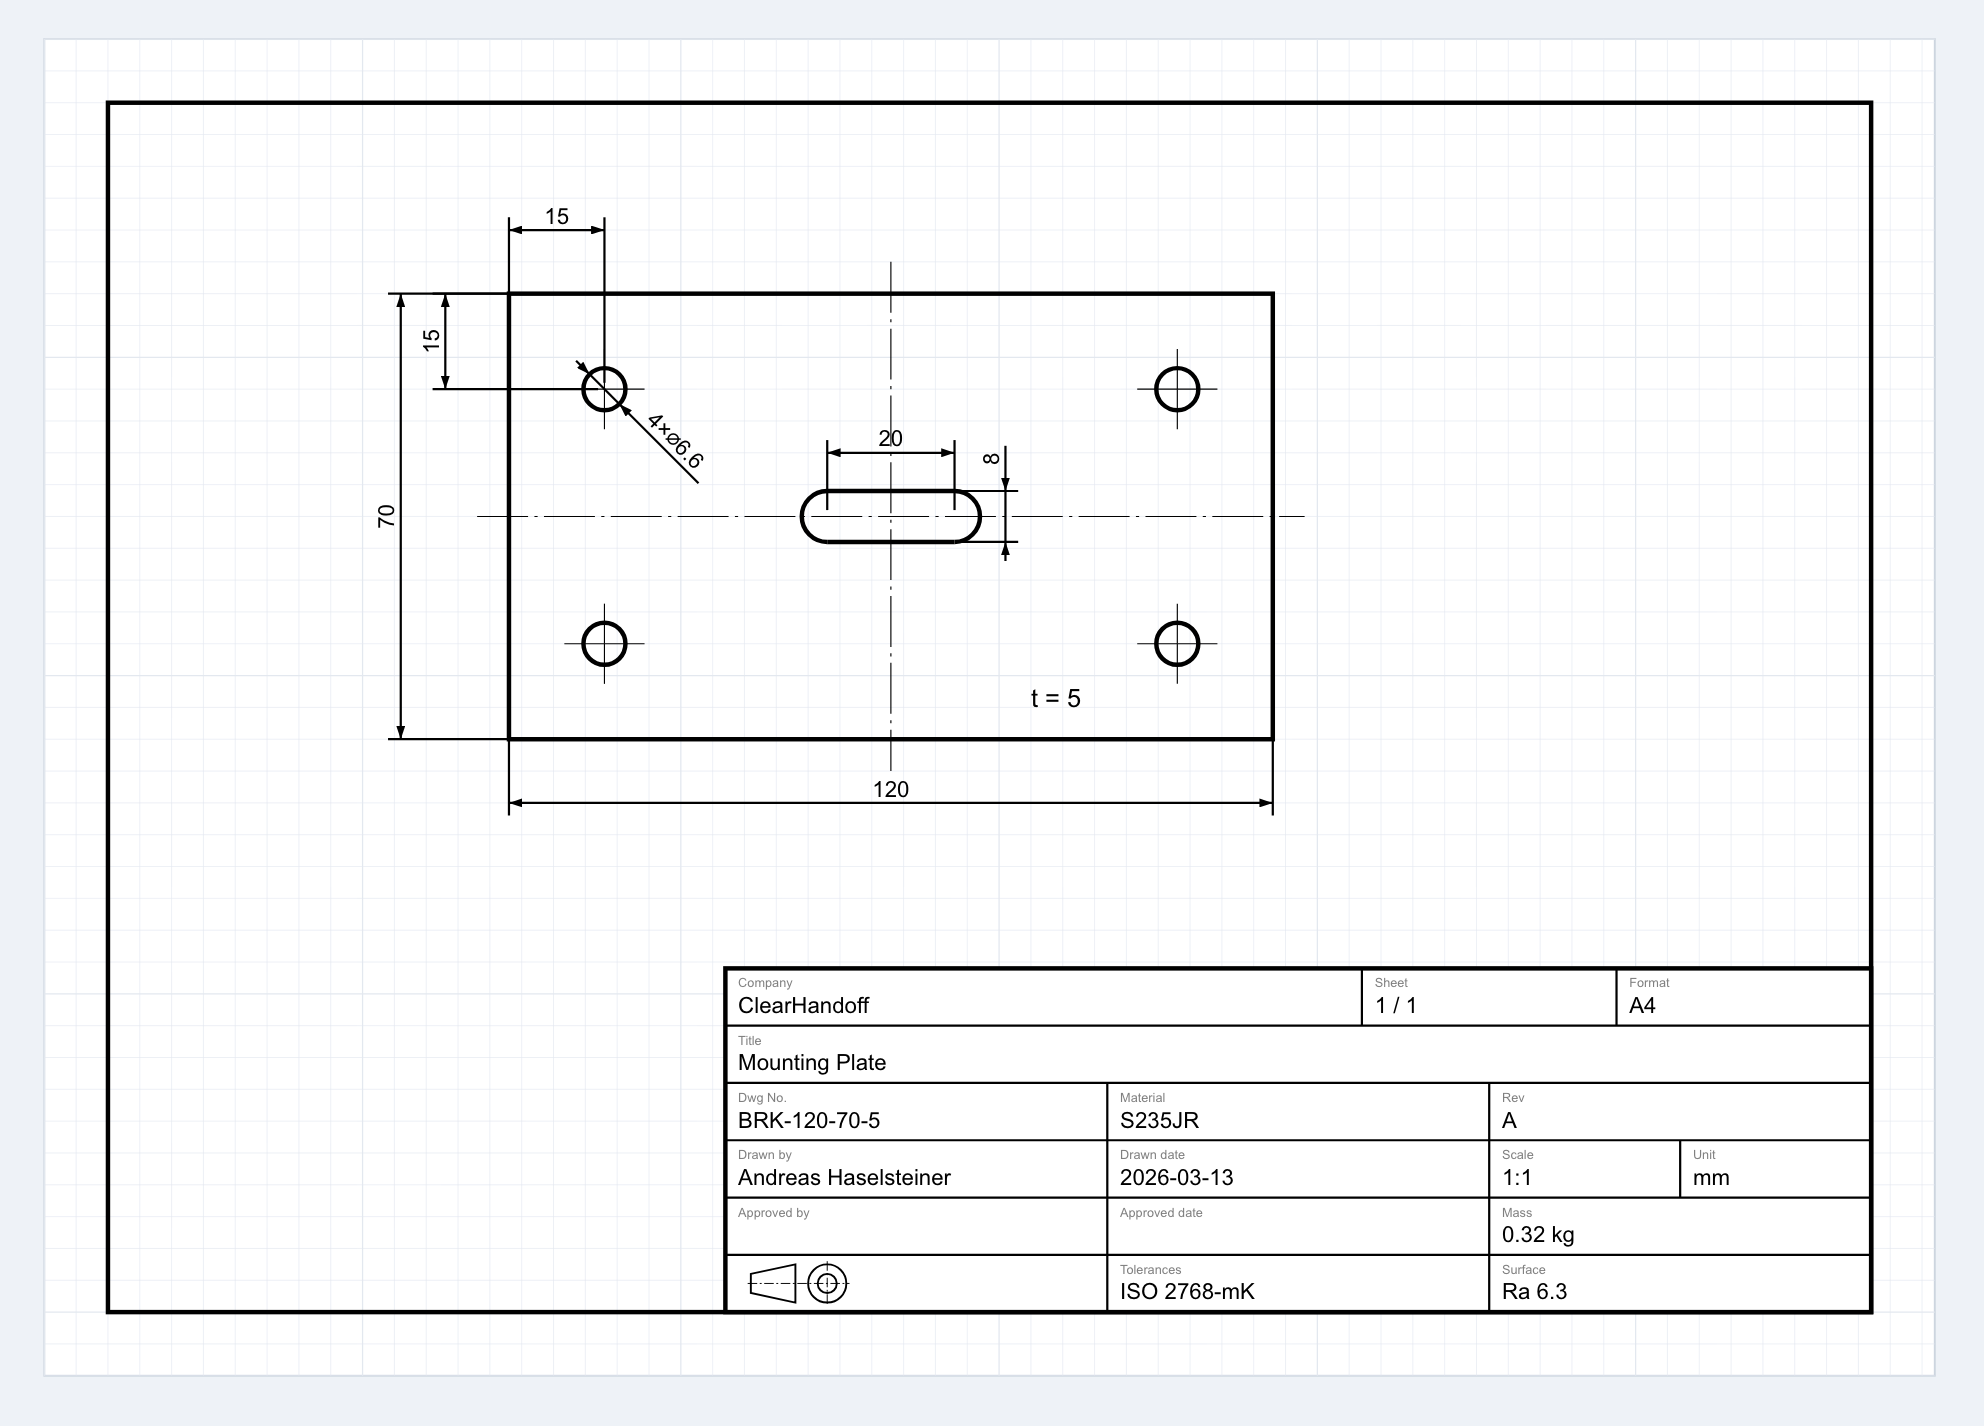This screenshot has height=1426, width=1984.
Task: Click the 'Mounting Plate' title field
Action: (x=1298, y=1055)
